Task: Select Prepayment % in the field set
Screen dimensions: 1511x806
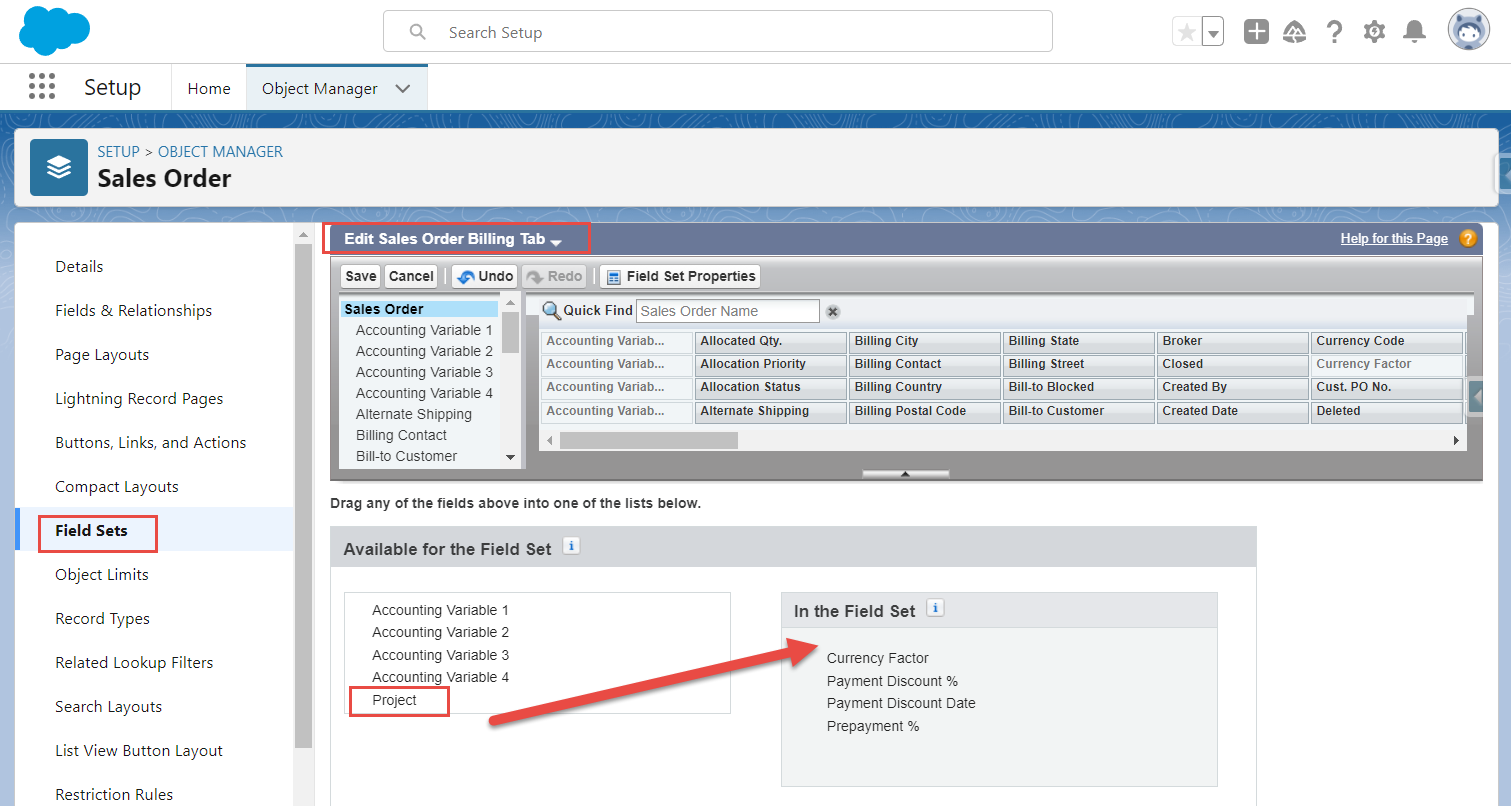Action: [873, 726]
